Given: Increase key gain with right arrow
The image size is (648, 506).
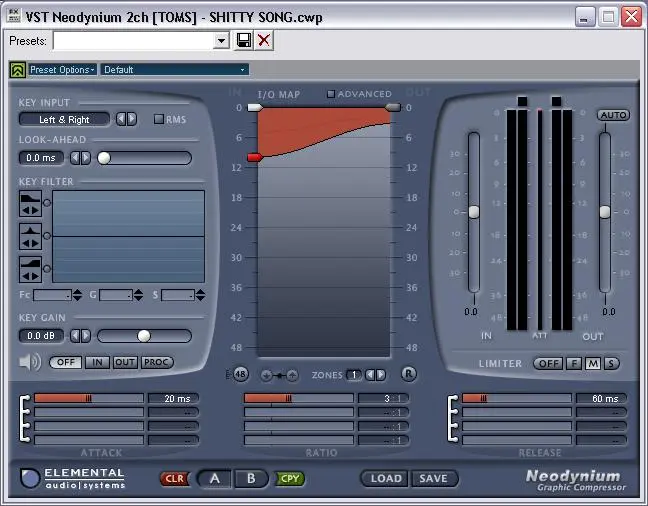Looking at the screenshot, I should click(x=86, y=336).
